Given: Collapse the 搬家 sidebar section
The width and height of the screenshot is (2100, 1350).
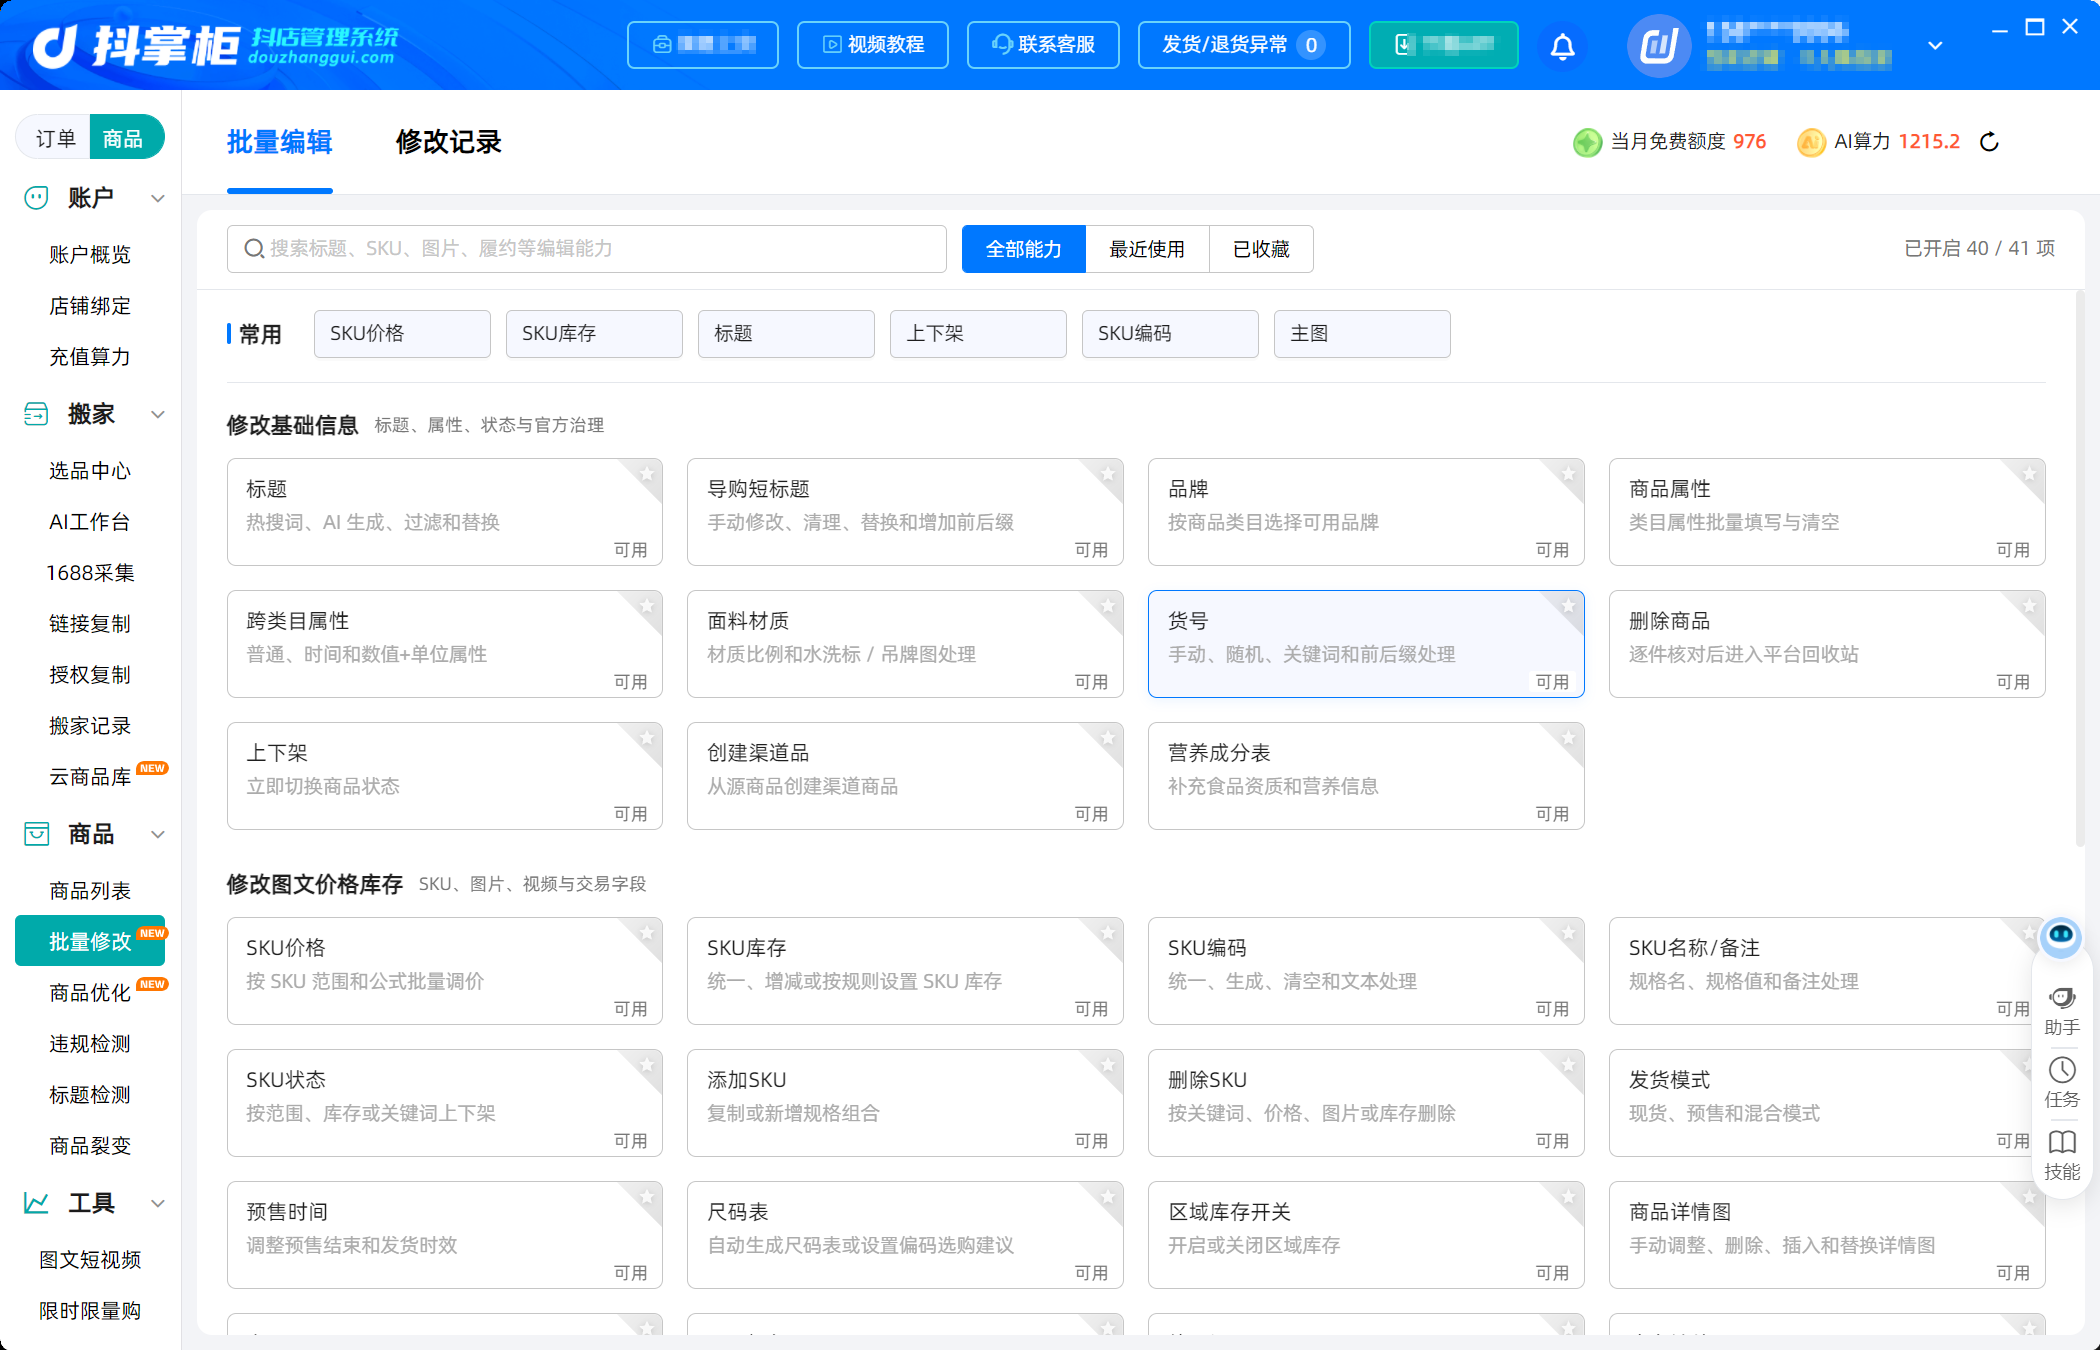Looking at the screenshot, I should tap(157, 414).
